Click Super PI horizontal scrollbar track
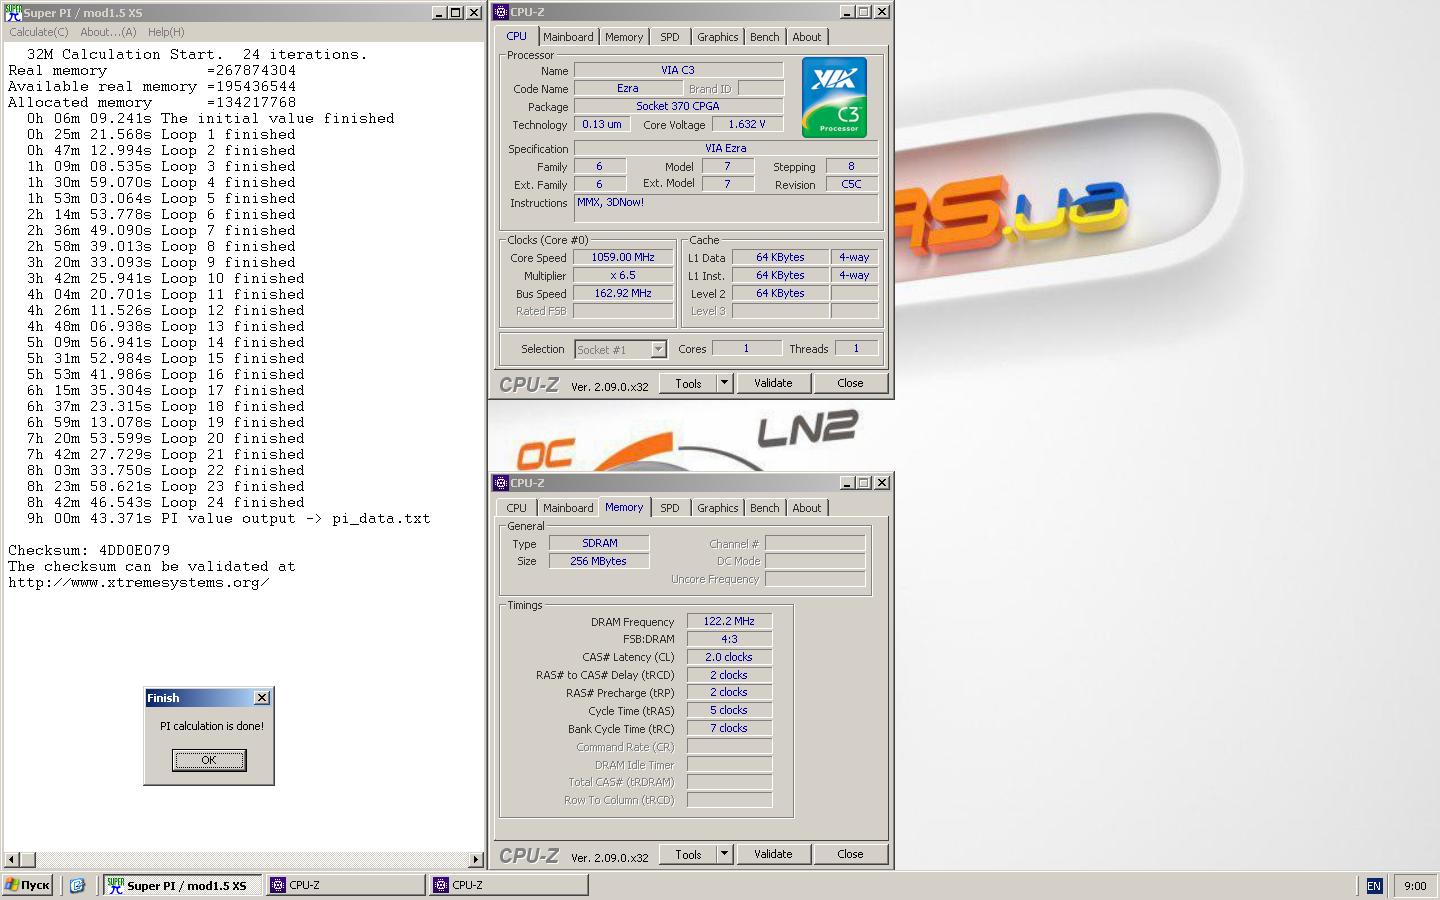The image size is (1440, 900). tap(251, 859)
